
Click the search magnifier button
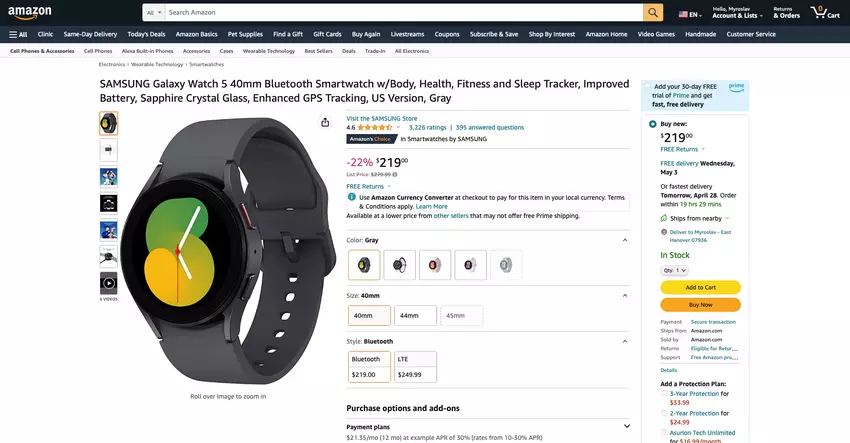click(653, 13)
